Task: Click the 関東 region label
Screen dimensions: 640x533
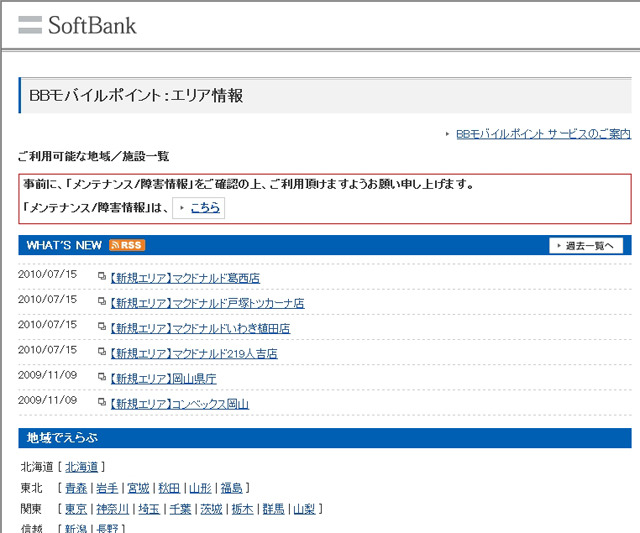Action: (31, 509)
